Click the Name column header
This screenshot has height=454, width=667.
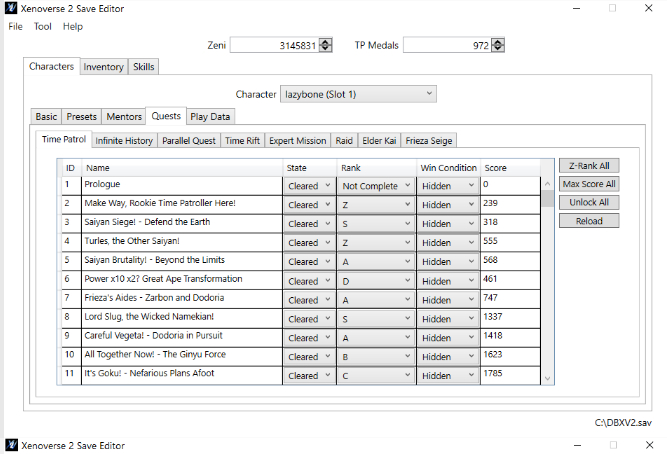[x=182, y=168]
